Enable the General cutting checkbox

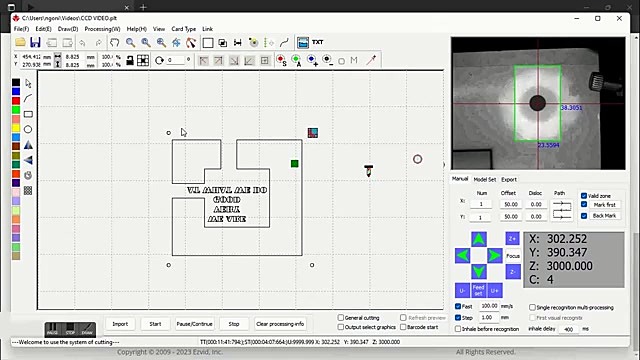(x=341, y=318)
